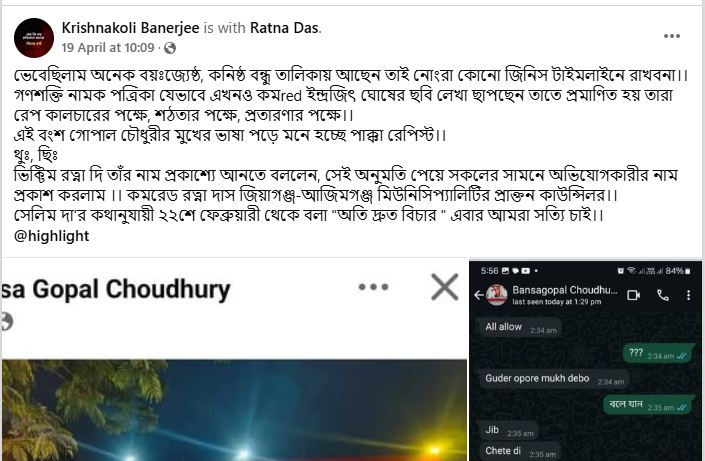Close the embedded Gopal Choudhury photo
The height and width of the screenshot is (461, 705).
click(x=444, y=287)
